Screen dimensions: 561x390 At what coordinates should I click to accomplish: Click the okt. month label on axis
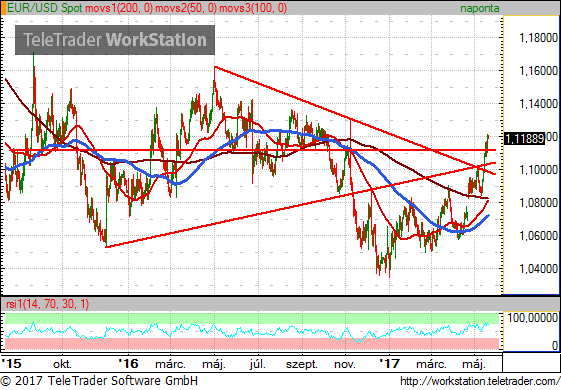[x=62, y=364]
